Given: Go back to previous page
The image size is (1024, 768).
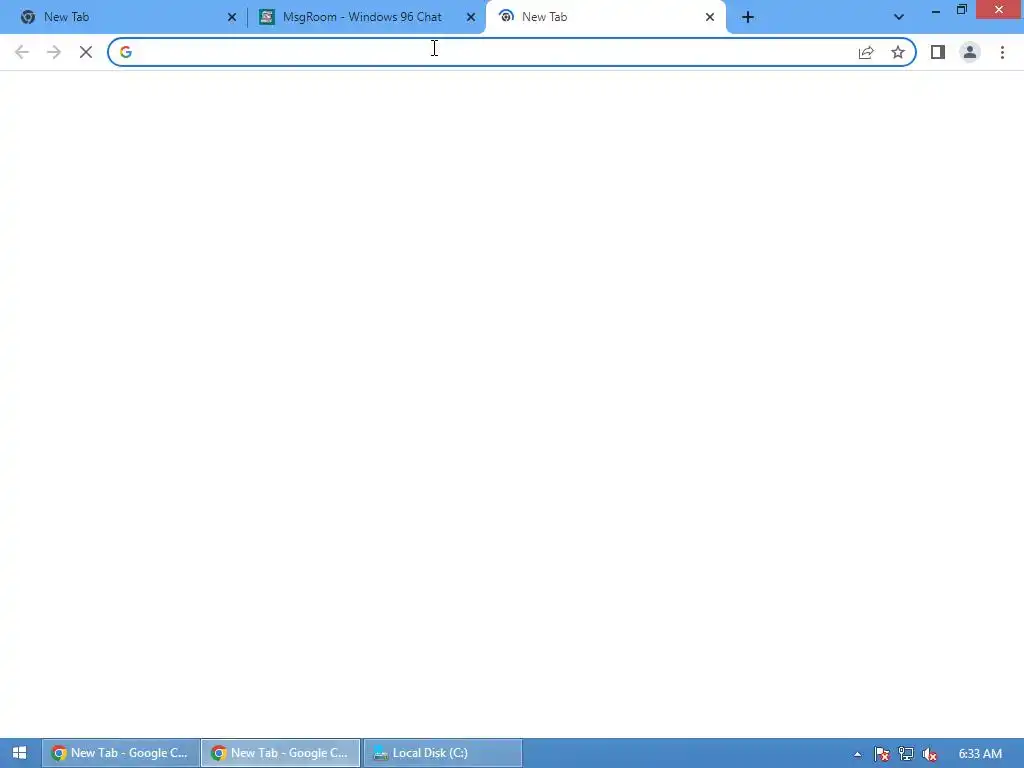Looking at the screenshot, I should (22, 52).
